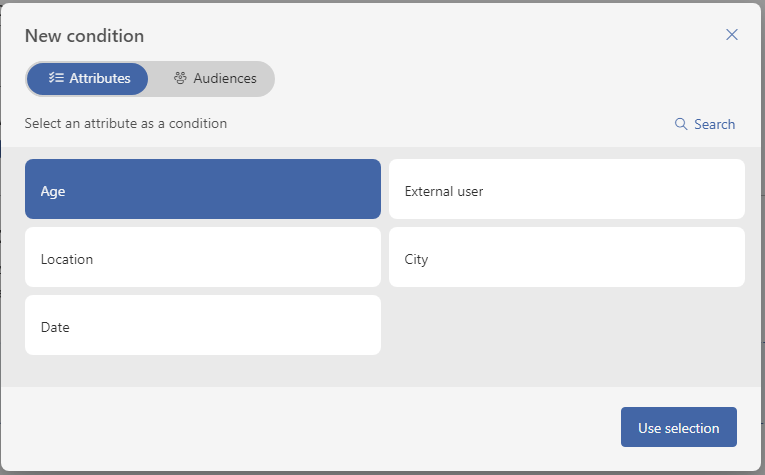Click the 'Attributes' text label
The height and width of the screenshot is (475, 765).
point(100,78)
